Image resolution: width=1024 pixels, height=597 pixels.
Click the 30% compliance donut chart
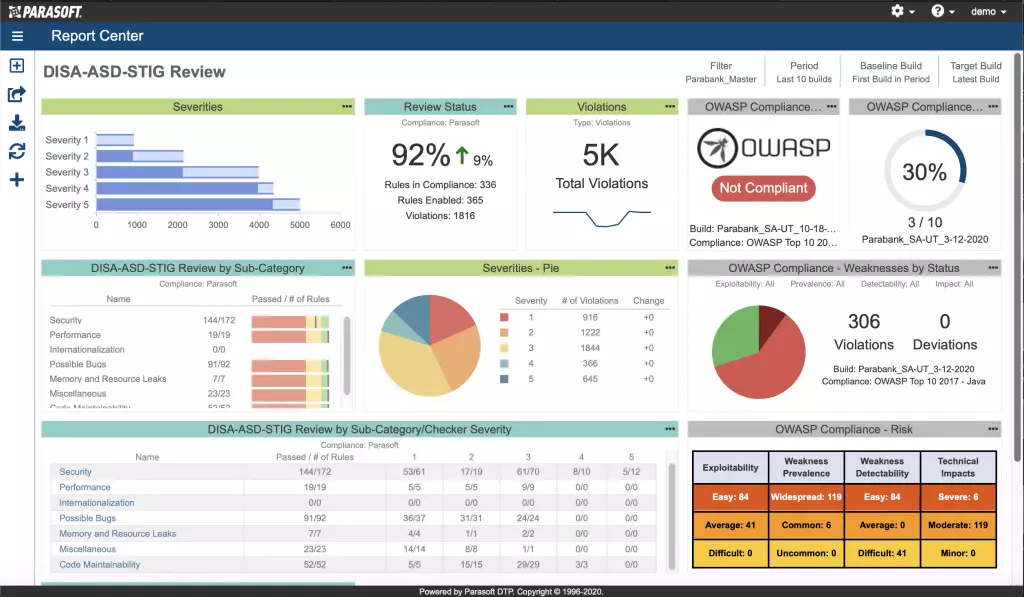[925, 170]
